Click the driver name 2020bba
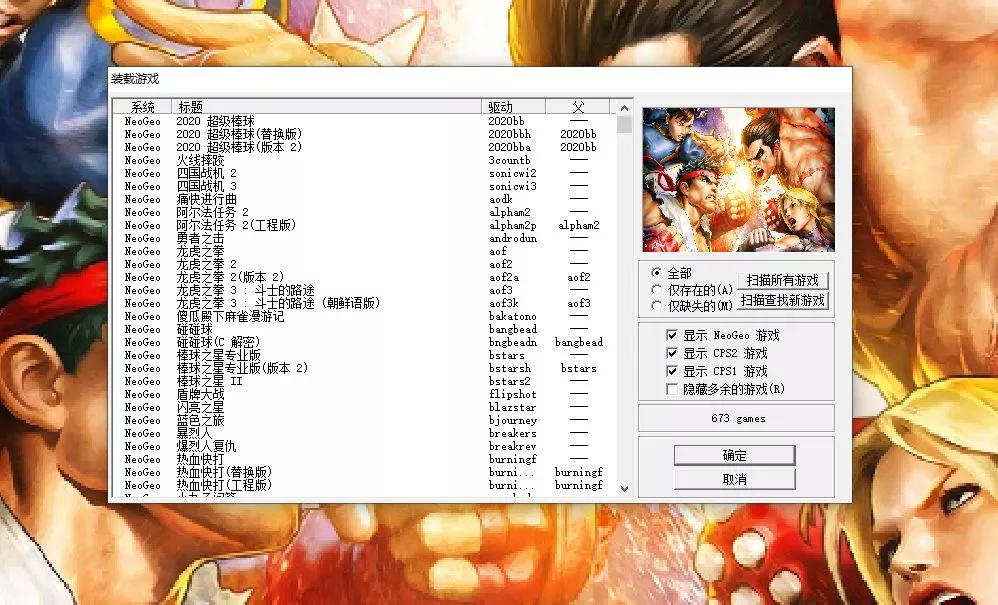Screen dimensions: 998x605 (510, 147)
